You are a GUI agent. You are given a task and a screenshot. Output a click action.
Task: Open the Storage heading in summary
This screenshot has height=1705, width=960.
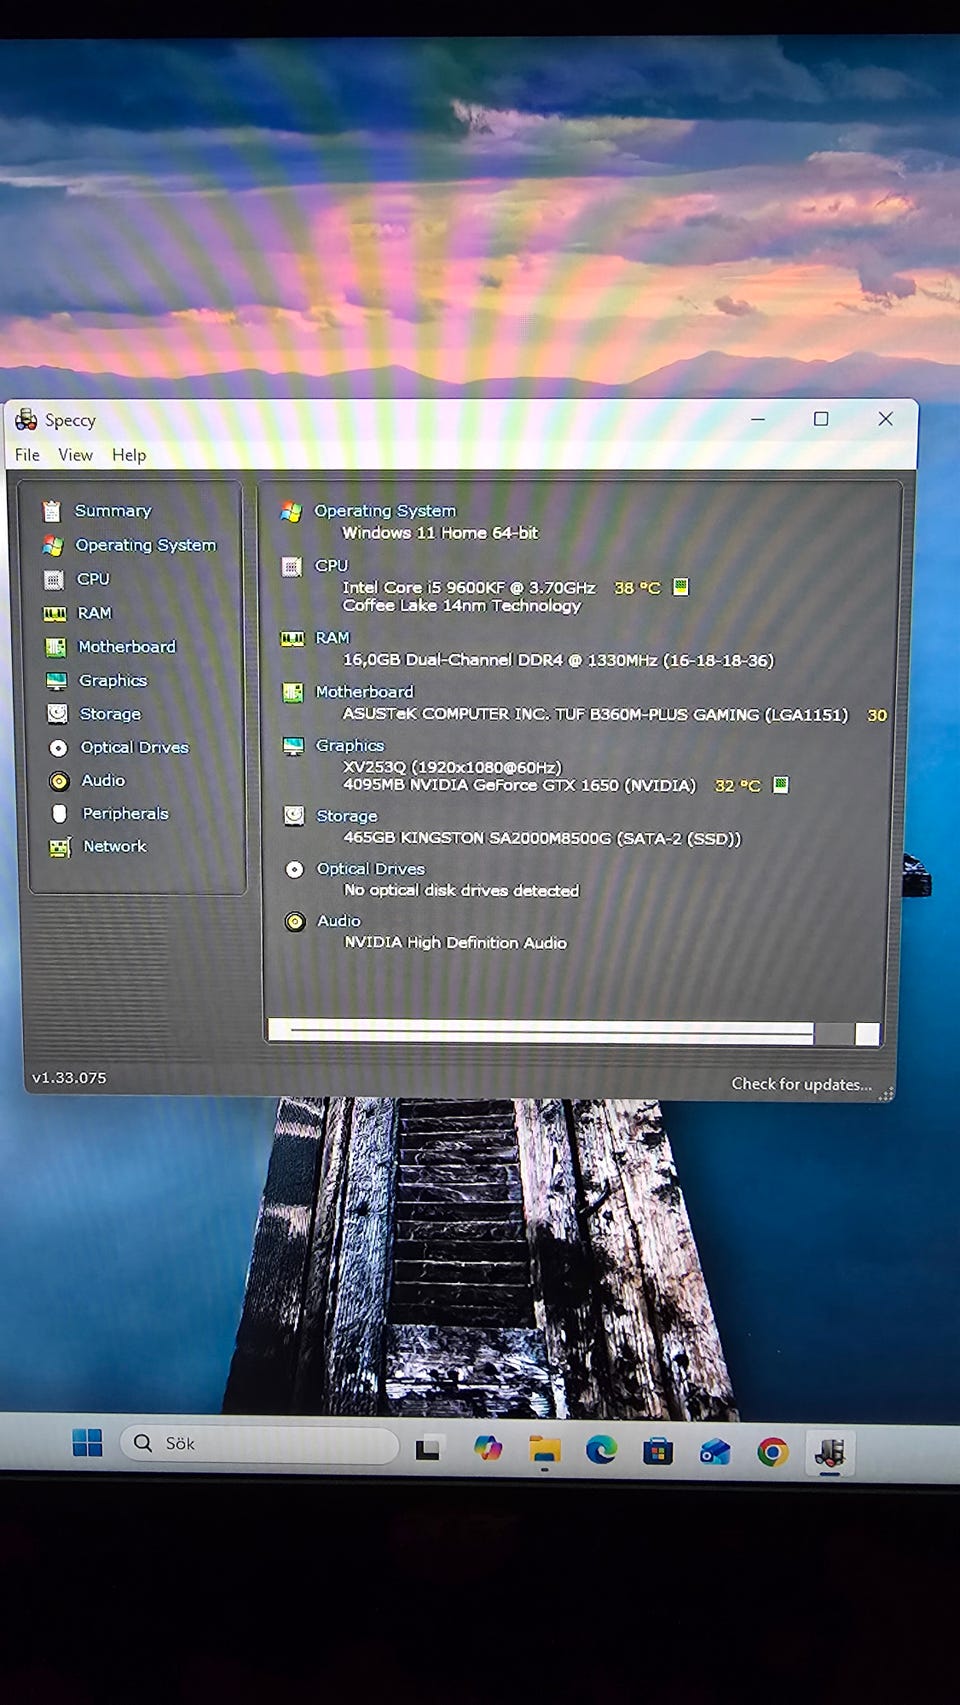tap(347, 816)
